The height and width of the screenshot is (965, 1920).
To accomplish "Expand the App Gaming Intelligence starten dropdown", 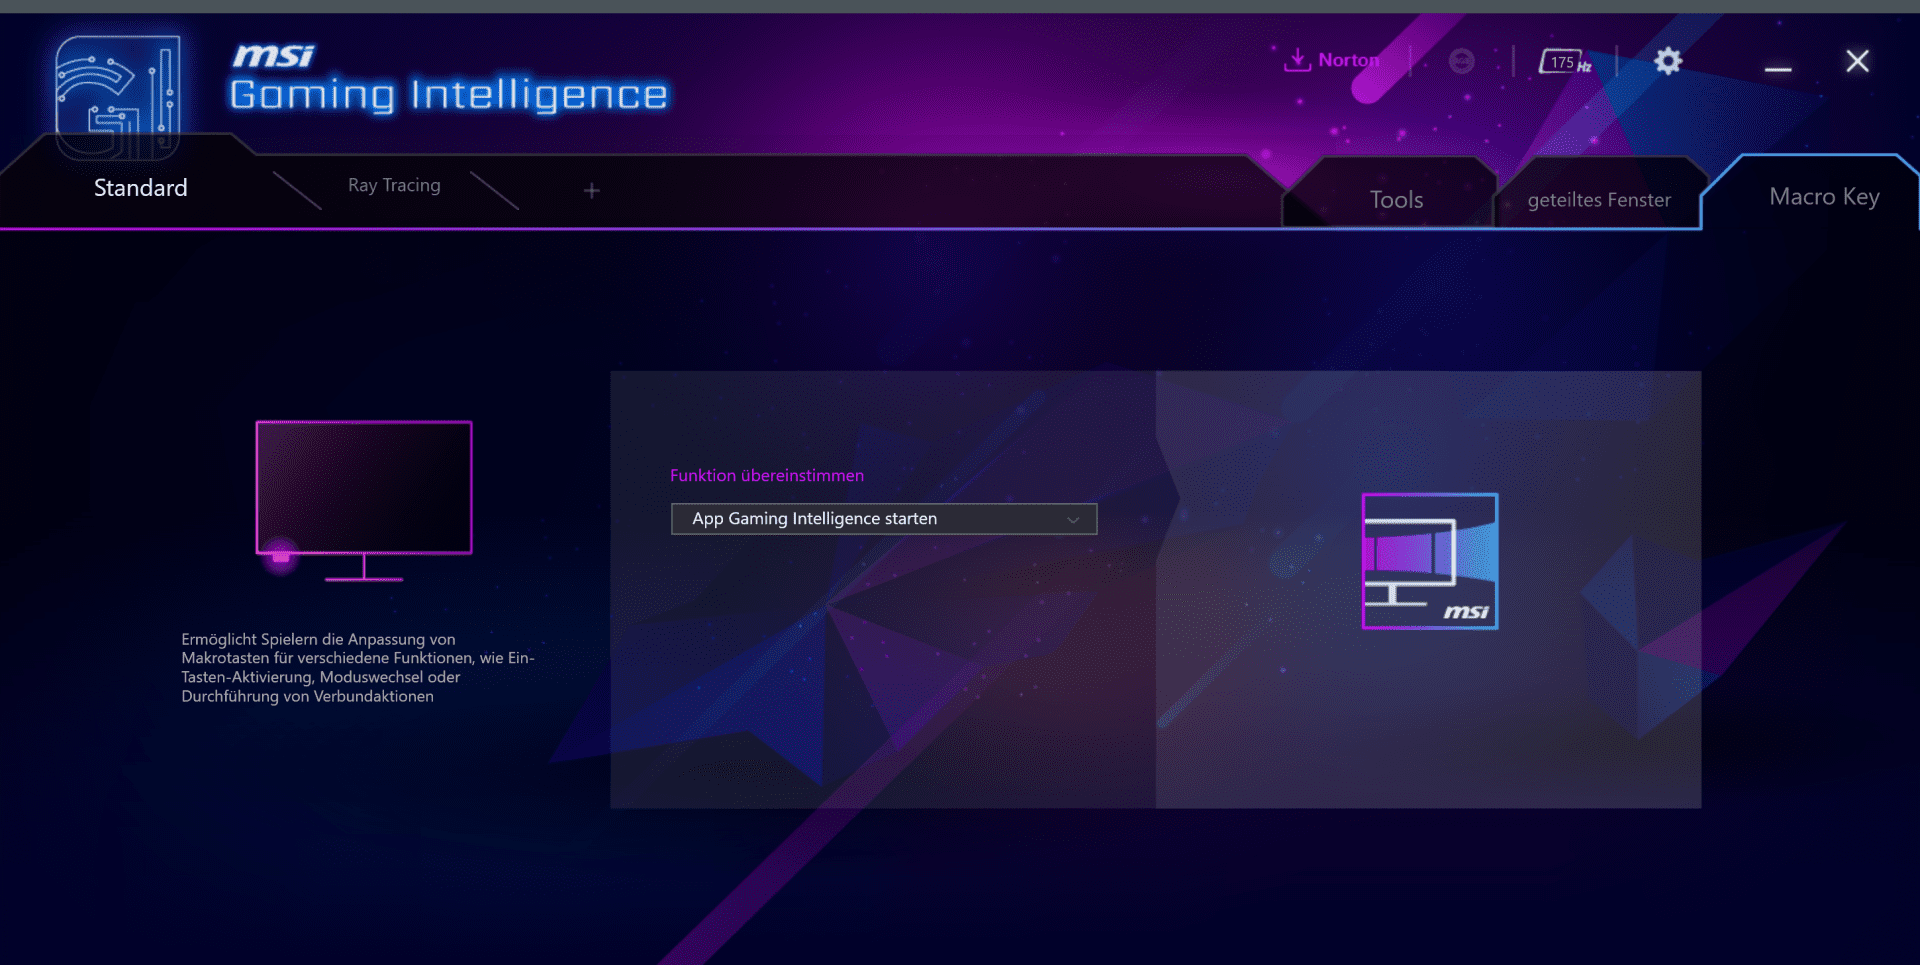I will coord(884,519).
